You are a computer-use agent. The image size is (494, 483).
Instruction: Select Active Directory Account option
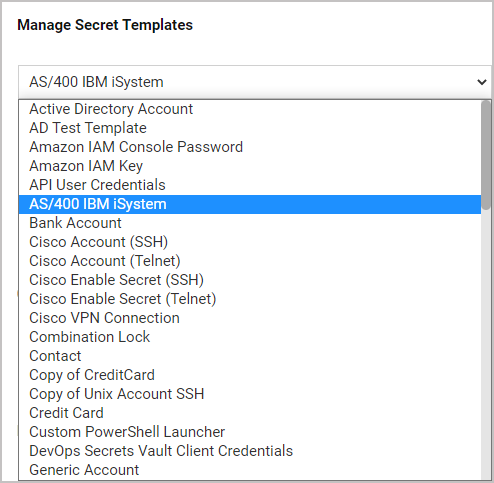click(250, 109)
